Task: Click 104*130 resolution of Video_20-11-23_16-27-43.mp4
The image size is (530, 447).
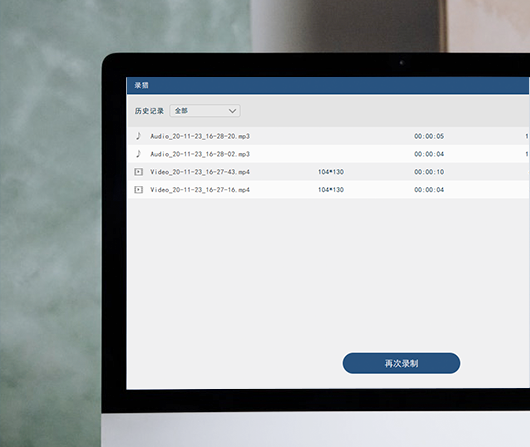Action: coord(331,172)
